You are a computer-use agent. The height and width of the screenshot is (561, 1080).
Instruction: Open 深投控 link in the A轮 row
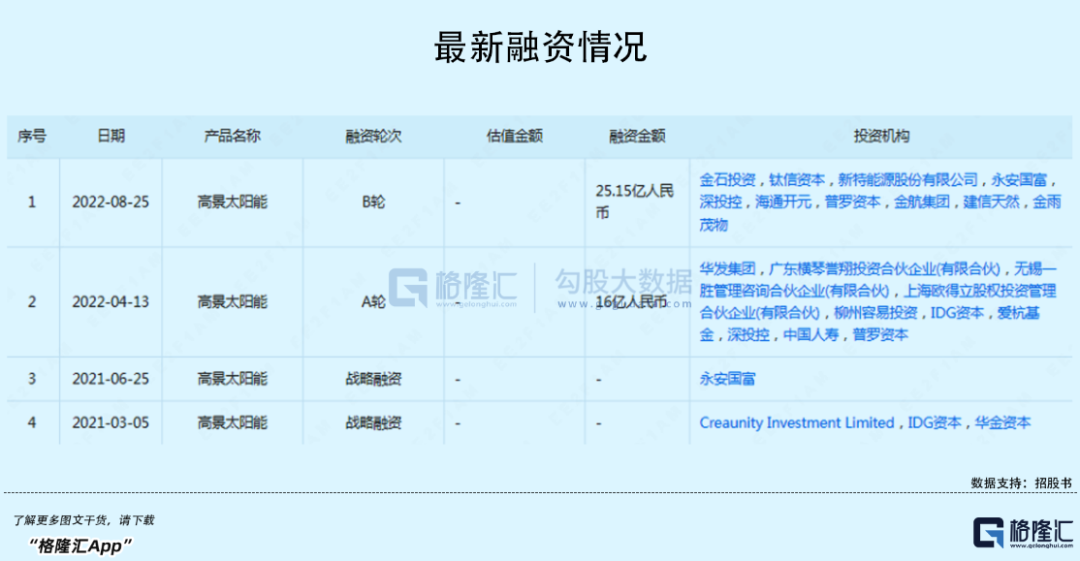tap(748, 335)
